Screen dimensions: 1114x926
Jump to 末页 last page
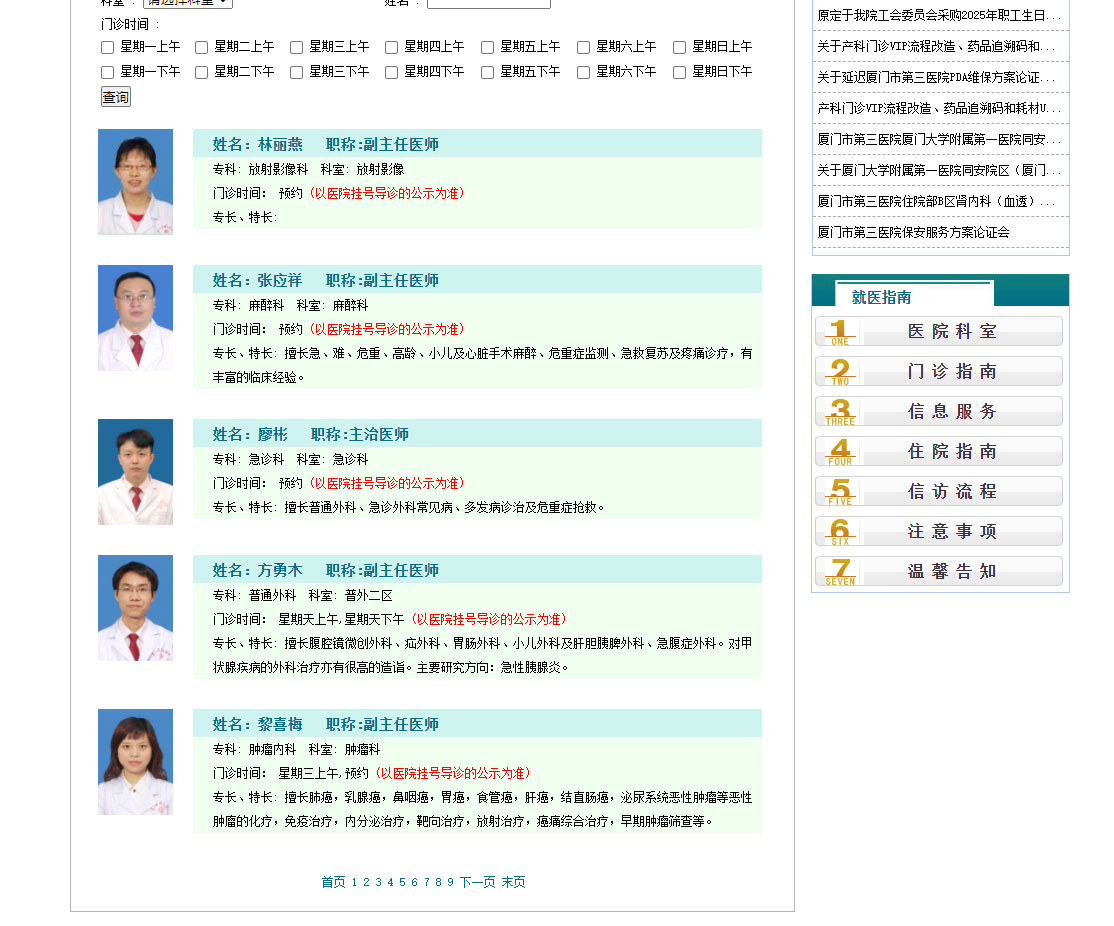[x=514, y=882]
